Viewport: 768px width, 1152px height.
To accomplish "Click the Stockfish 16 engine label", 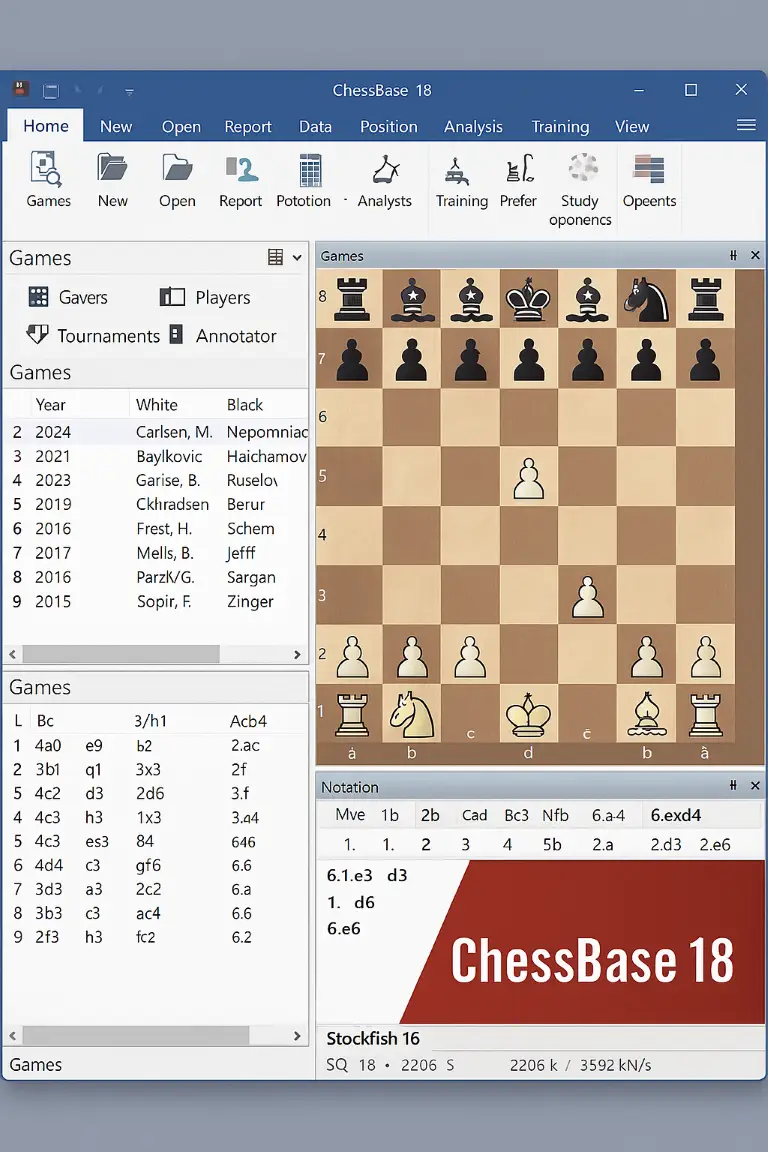I will pos(373,1038).
